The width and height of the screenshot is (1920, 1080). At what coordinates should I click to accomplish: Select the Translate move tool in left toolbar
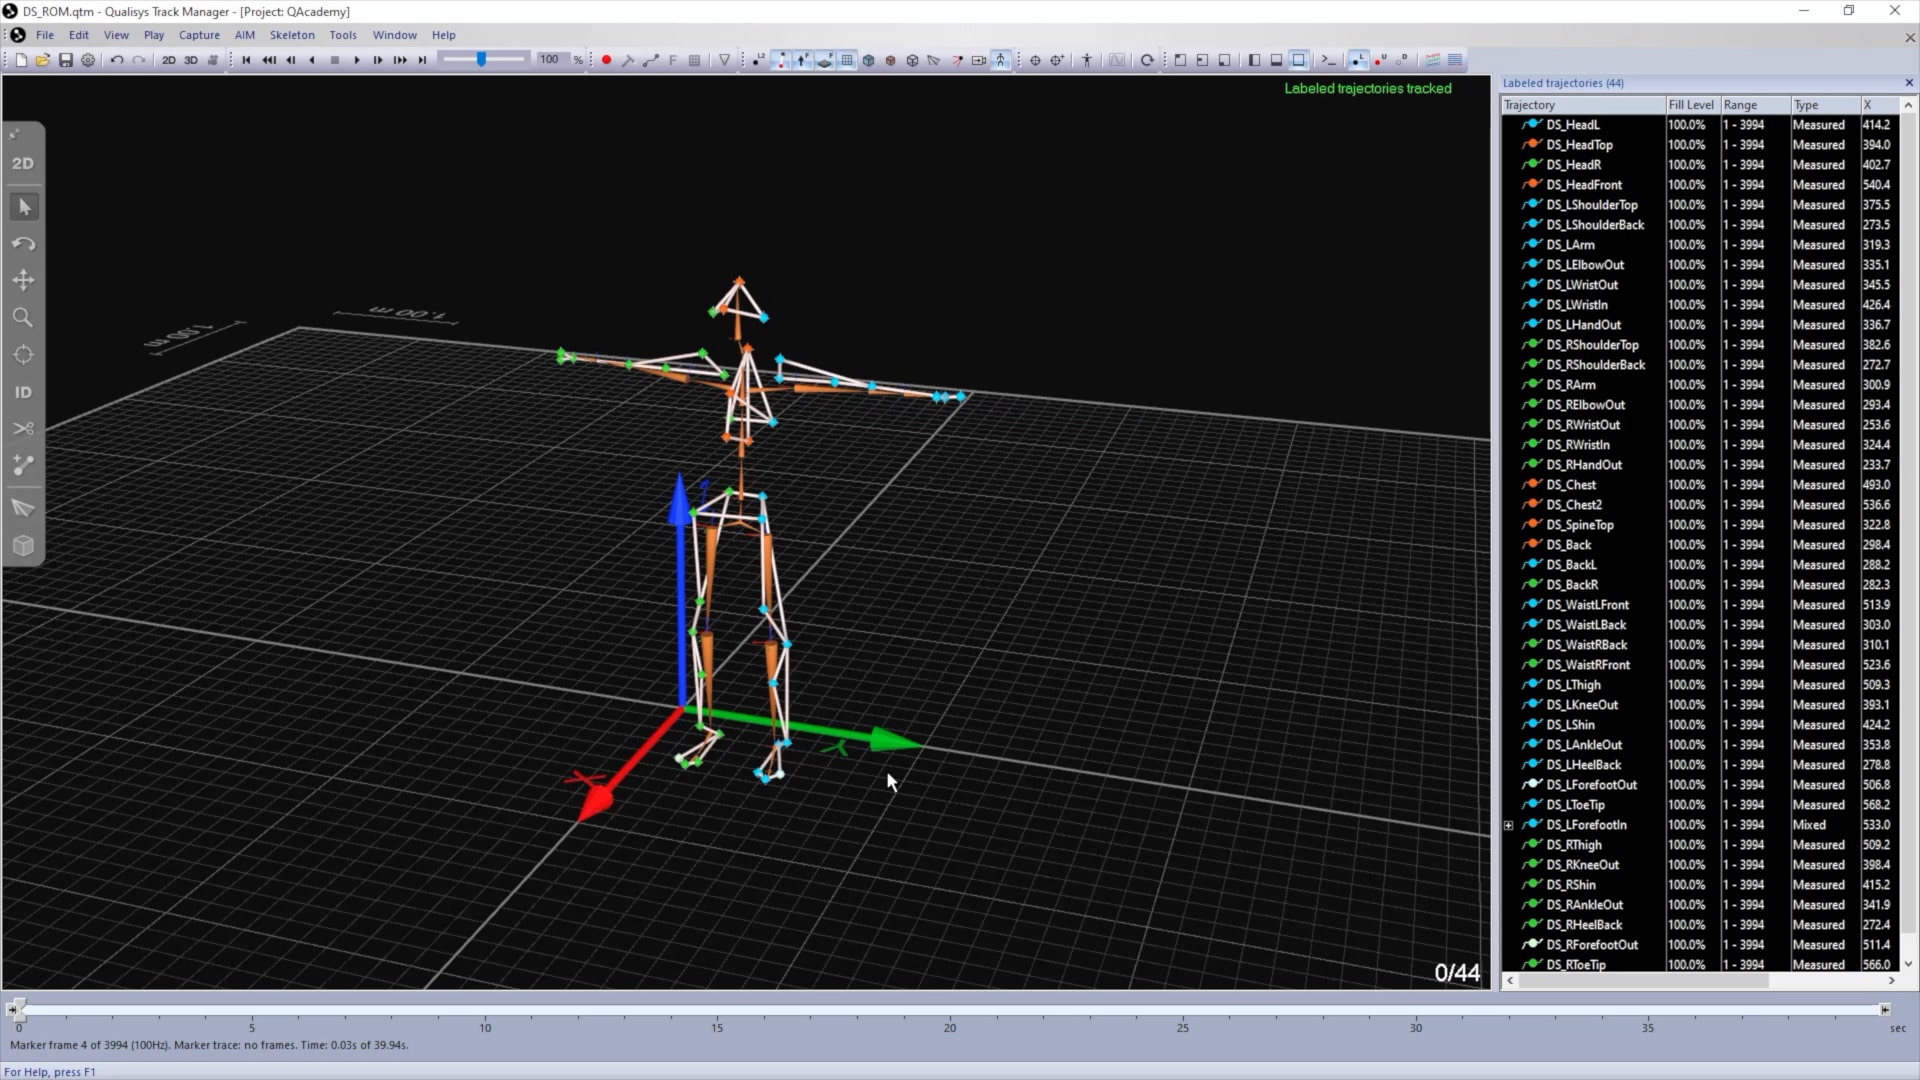(23, 281)
